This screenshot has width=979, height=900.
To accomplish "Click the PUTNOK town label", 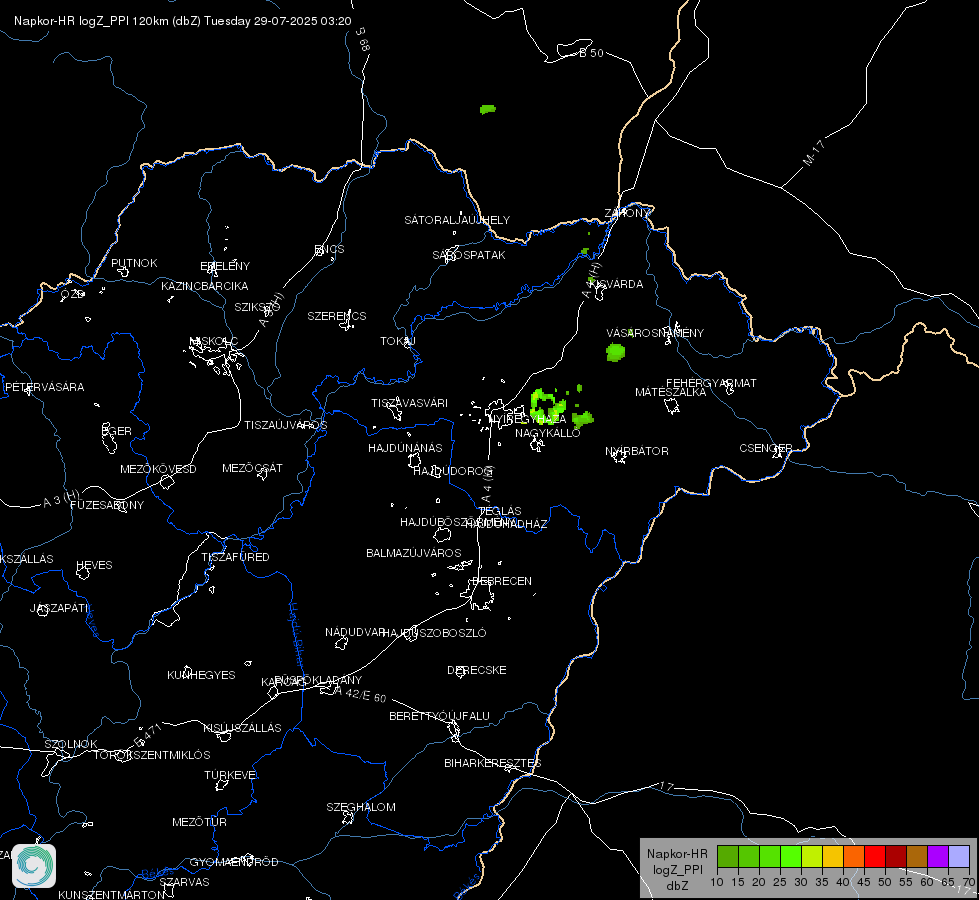I will [134, 263].
